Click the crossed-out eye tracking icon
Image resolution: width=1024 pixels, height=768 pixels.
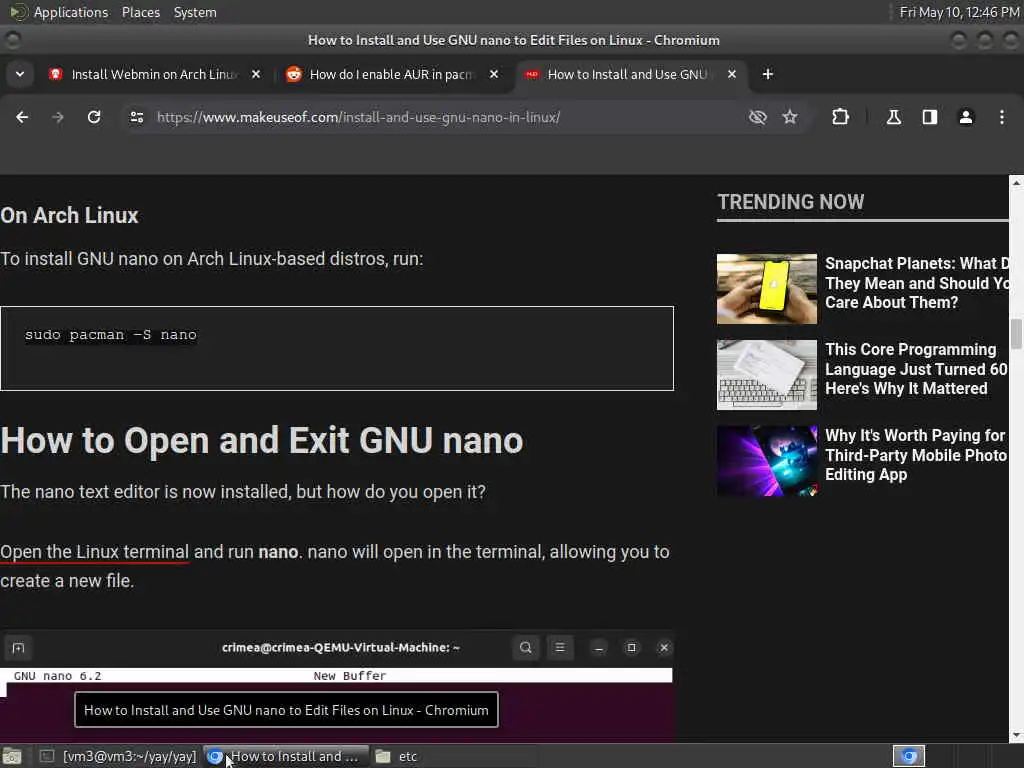click(758, 117)
